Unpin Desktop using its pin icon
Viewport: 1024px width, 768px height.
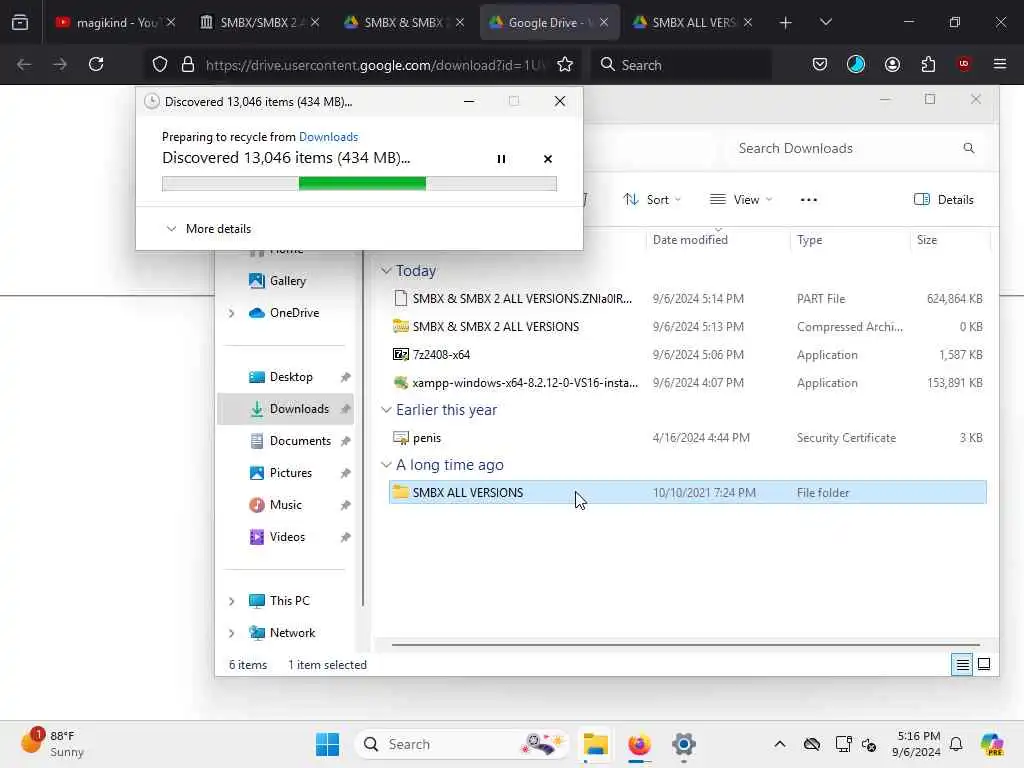click(345, 377)
